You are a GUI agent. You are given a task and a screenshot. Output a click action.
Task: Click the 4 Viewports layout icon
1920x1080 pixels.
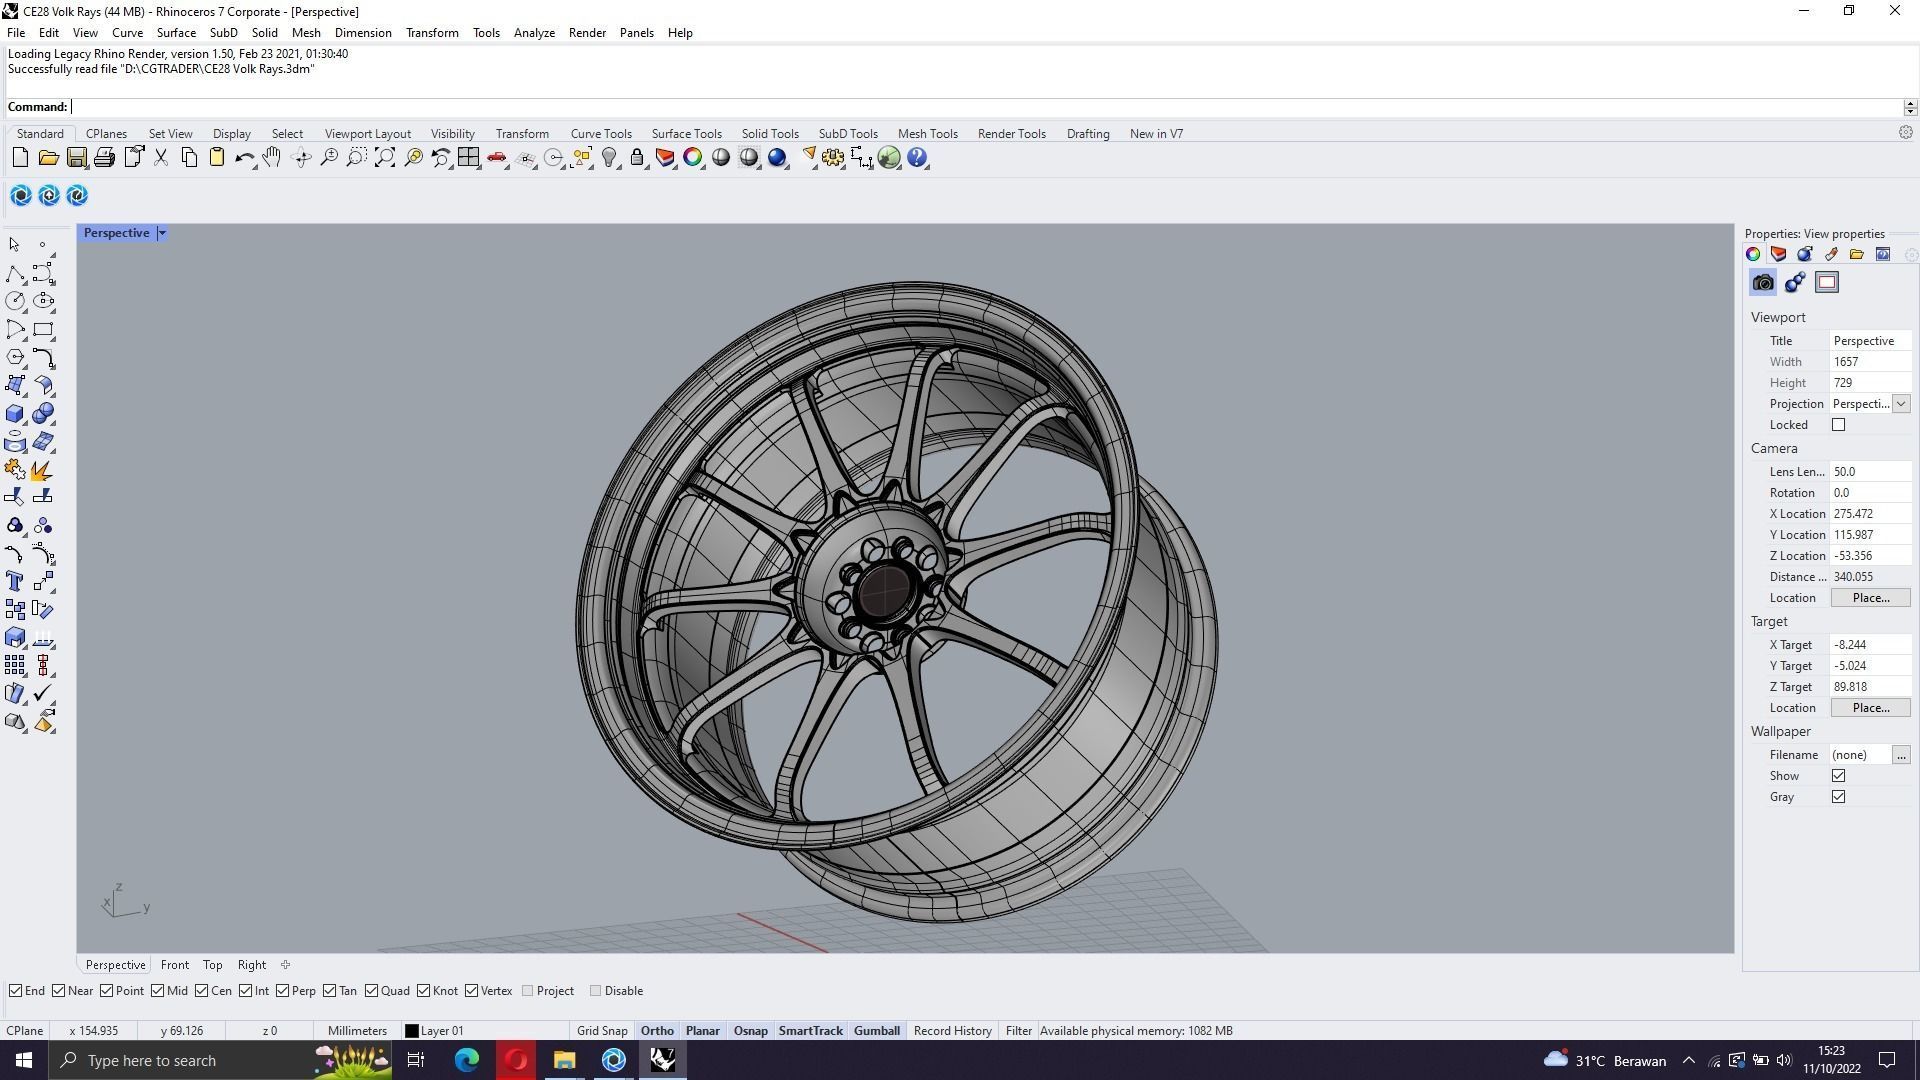pos(468,158)
